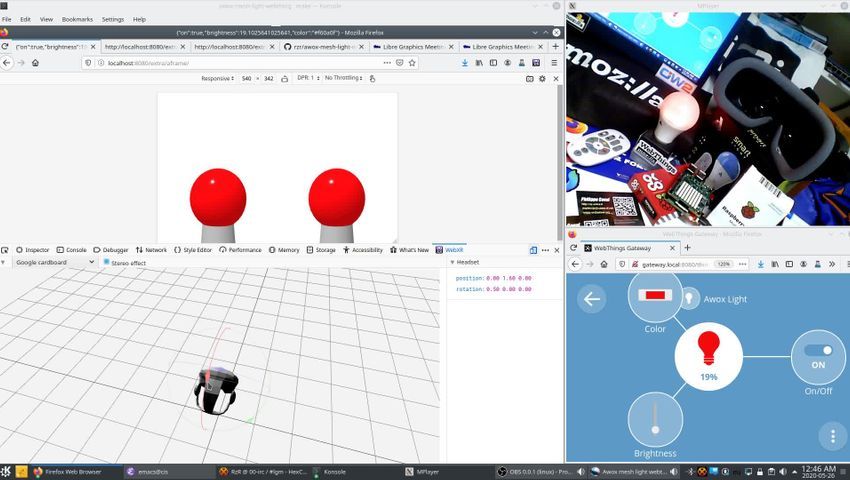Open the View menu in Konsole

coord(47,19)
